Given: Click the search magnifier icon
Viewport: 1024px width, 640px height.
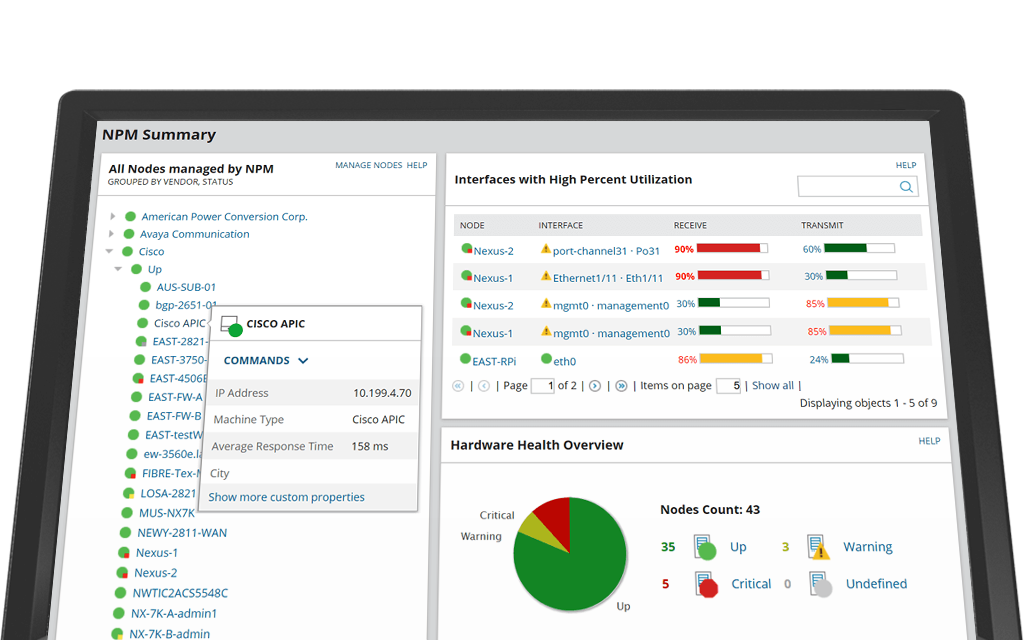Looking at the screenshot, I should click(x=906, y=187).
